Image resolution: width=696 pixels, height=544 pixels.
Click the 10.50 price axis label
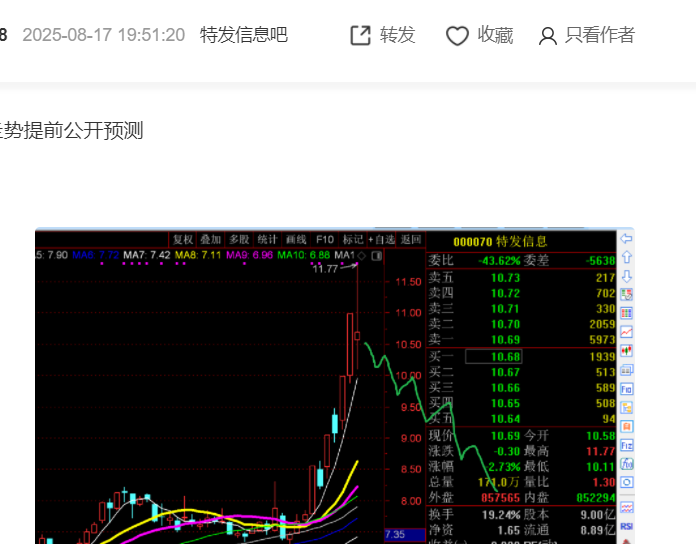408,344
